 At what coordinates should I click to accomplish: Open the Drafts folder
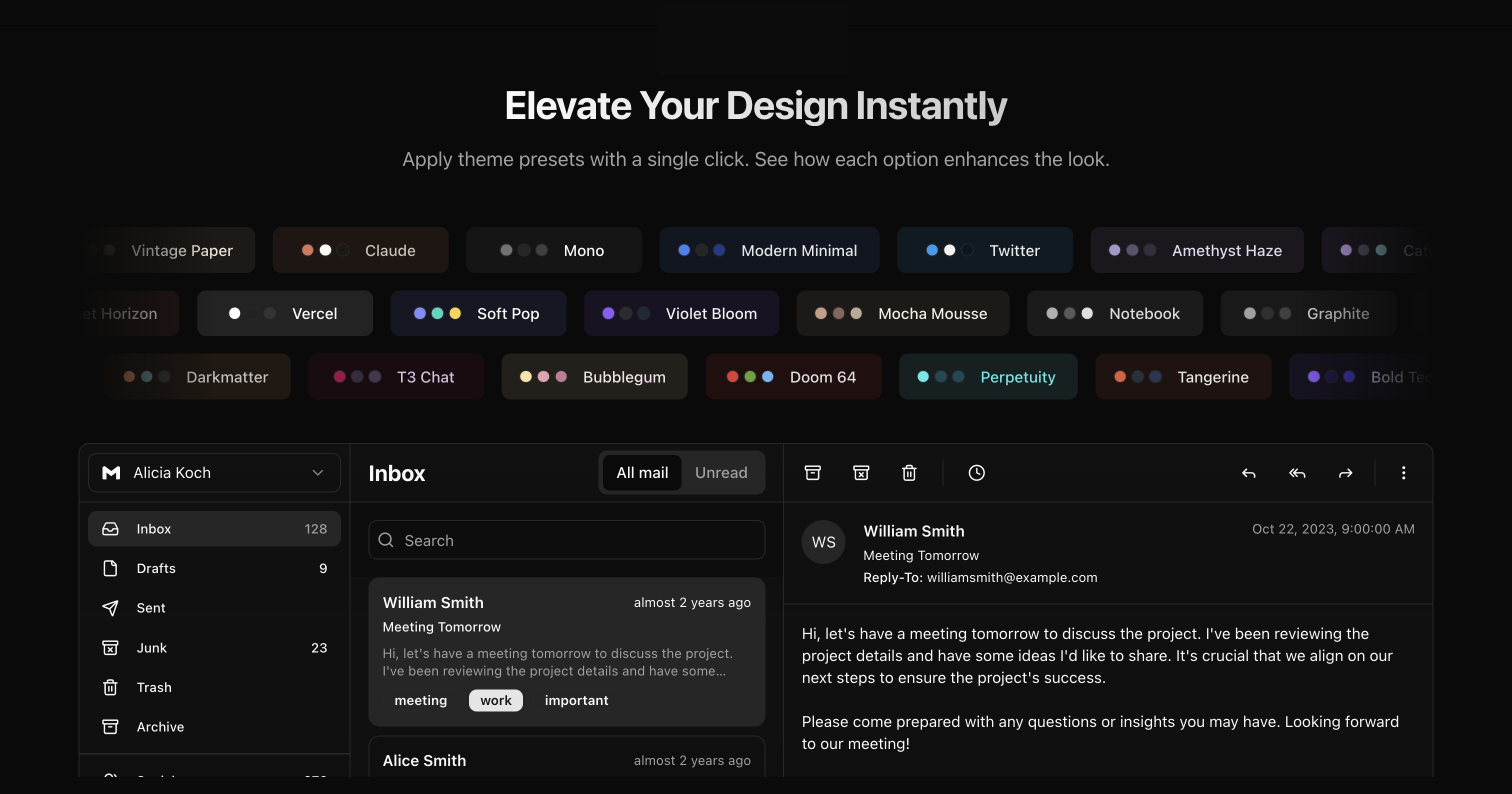(156, 568)
